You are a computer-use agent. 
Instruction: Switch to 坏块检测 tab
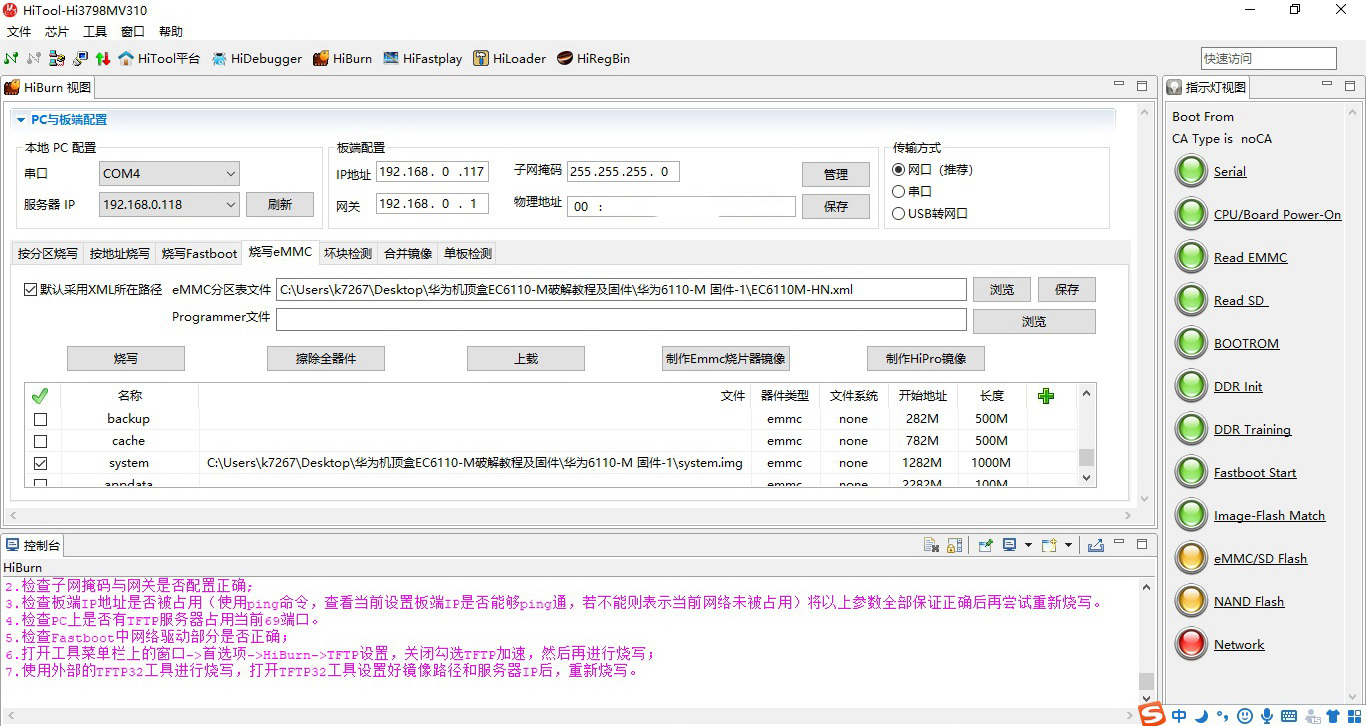coord(348,254)
